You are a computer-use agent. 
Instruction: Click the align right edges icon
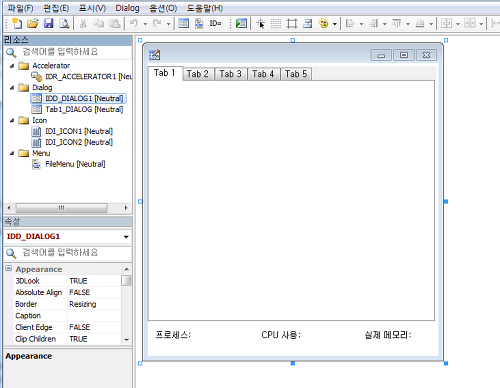pos(374,23)
